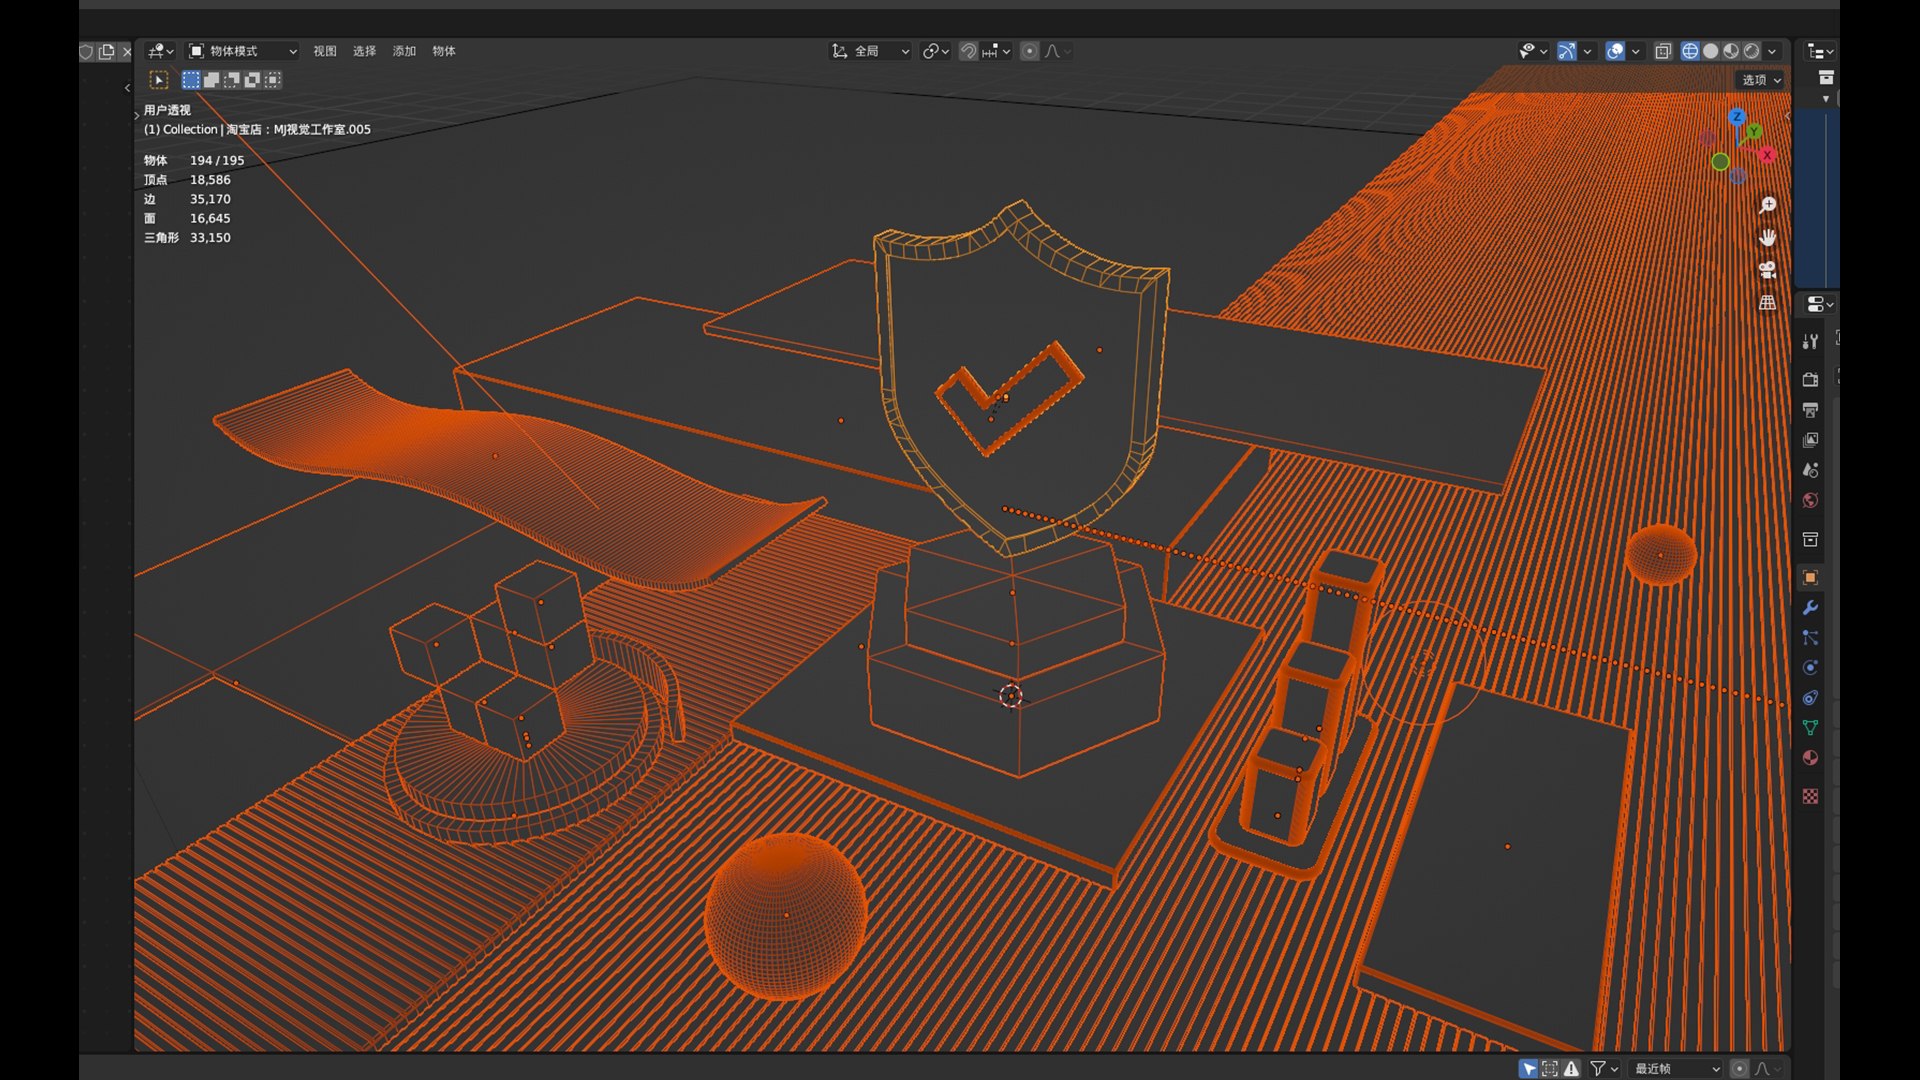1920x1080 pixels.
Task: Open the 物体模式 interaction mode dropdown
Action: 243,51
